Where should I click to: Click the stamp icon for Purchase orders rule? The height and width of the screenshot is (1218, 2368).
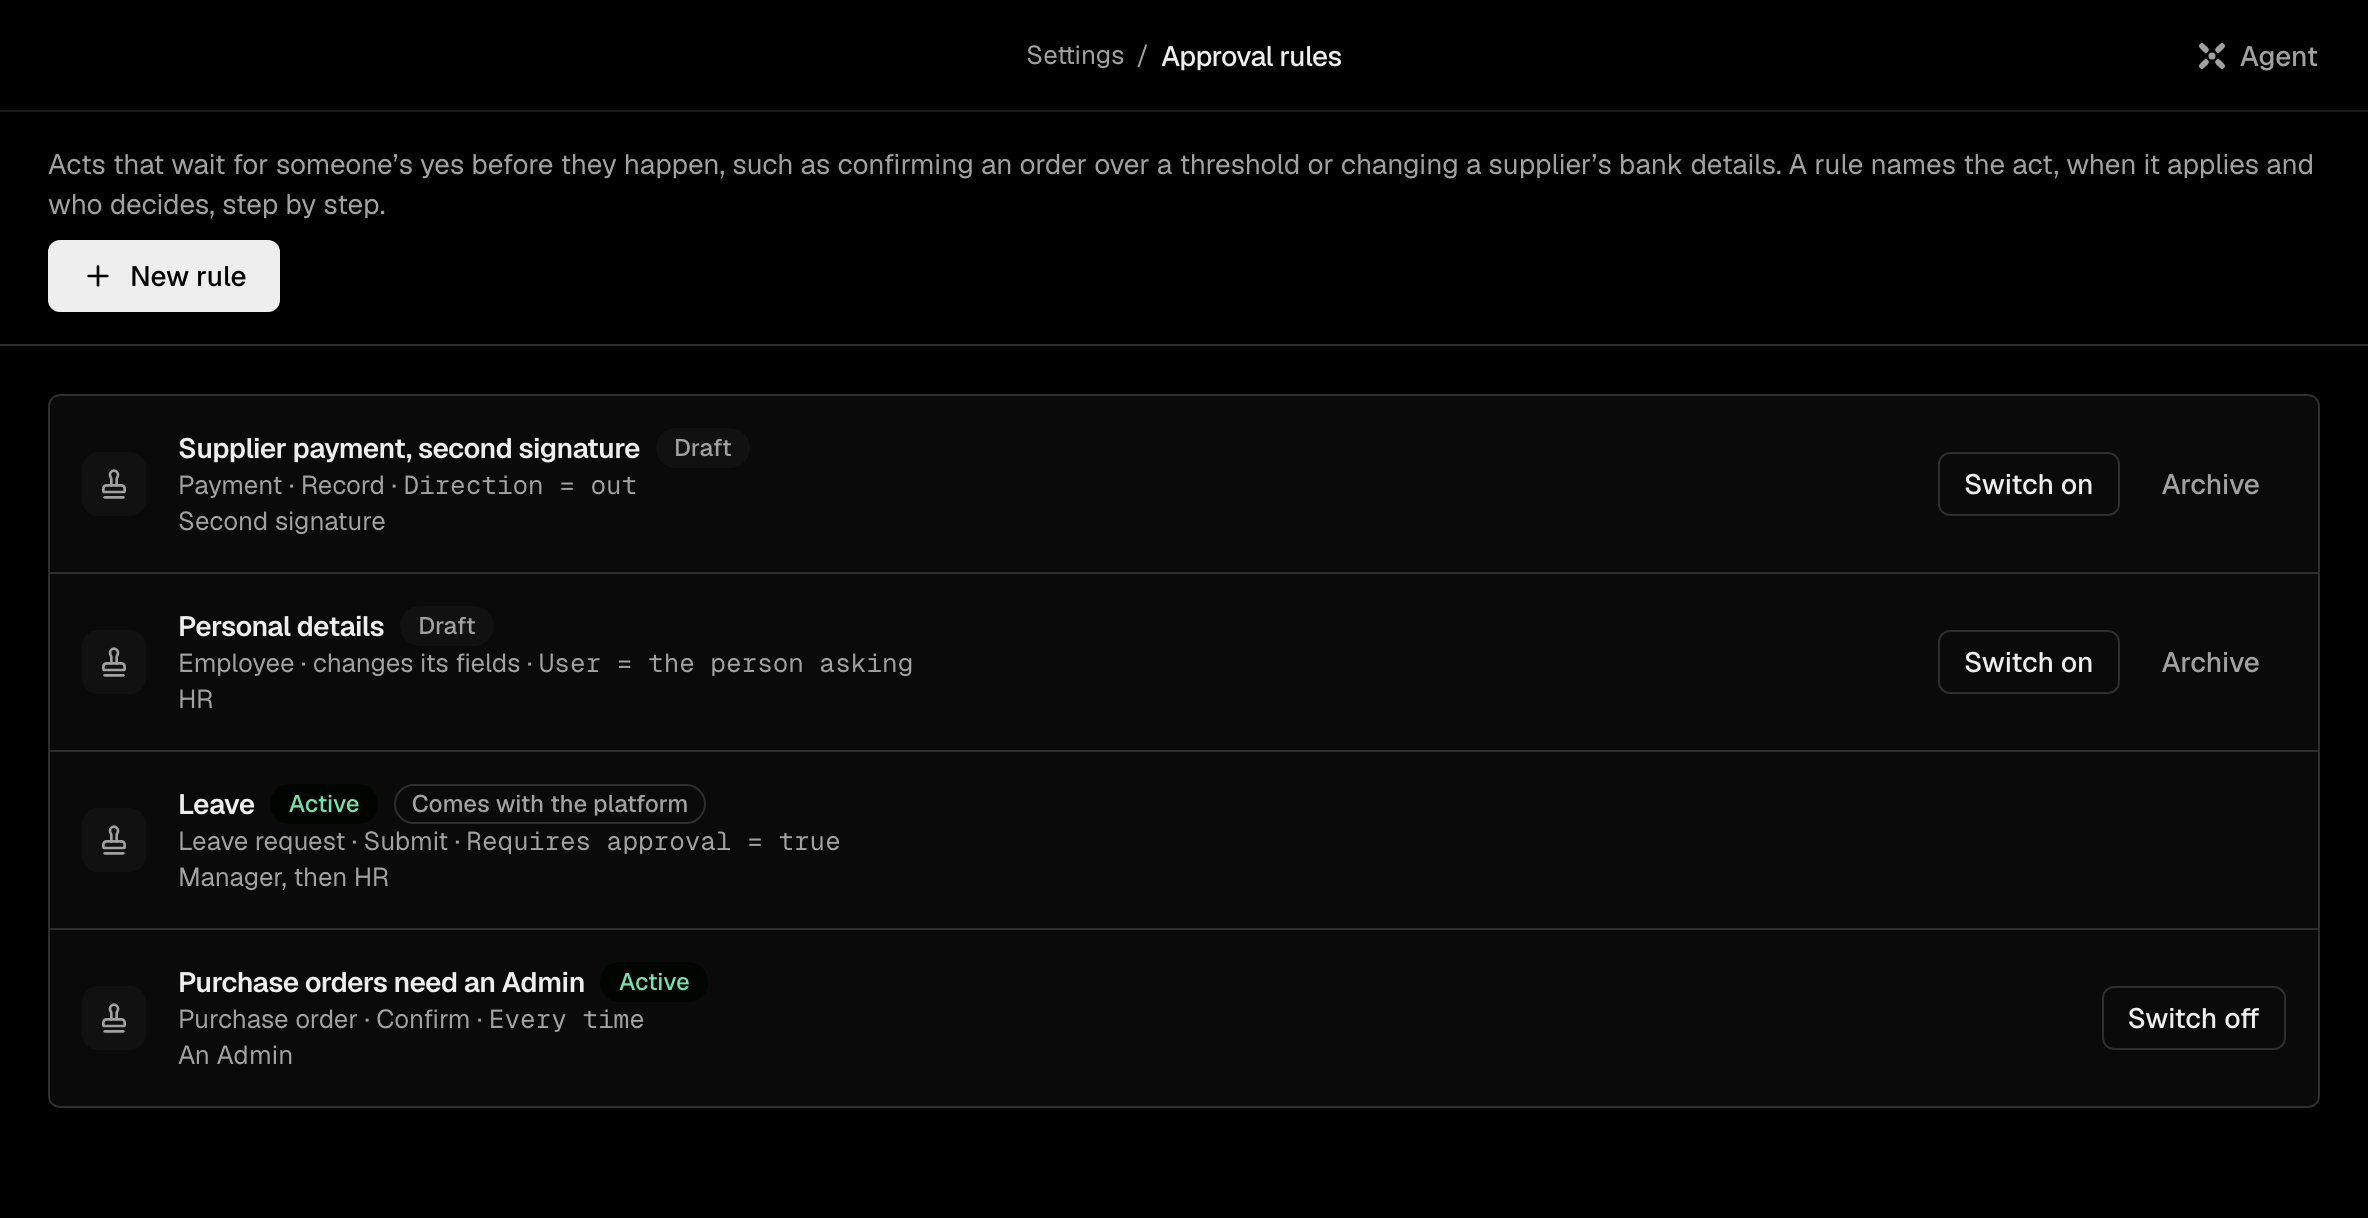coord(114,1018)
